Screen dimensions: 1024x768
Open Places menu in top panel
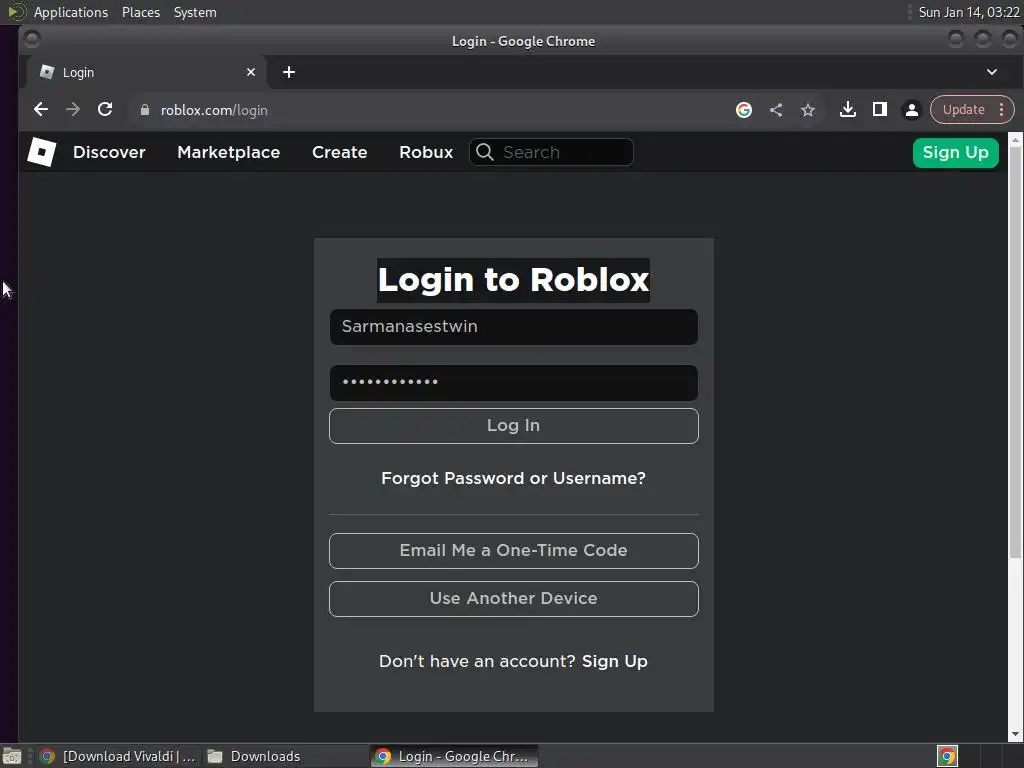[x=141, y=12]
